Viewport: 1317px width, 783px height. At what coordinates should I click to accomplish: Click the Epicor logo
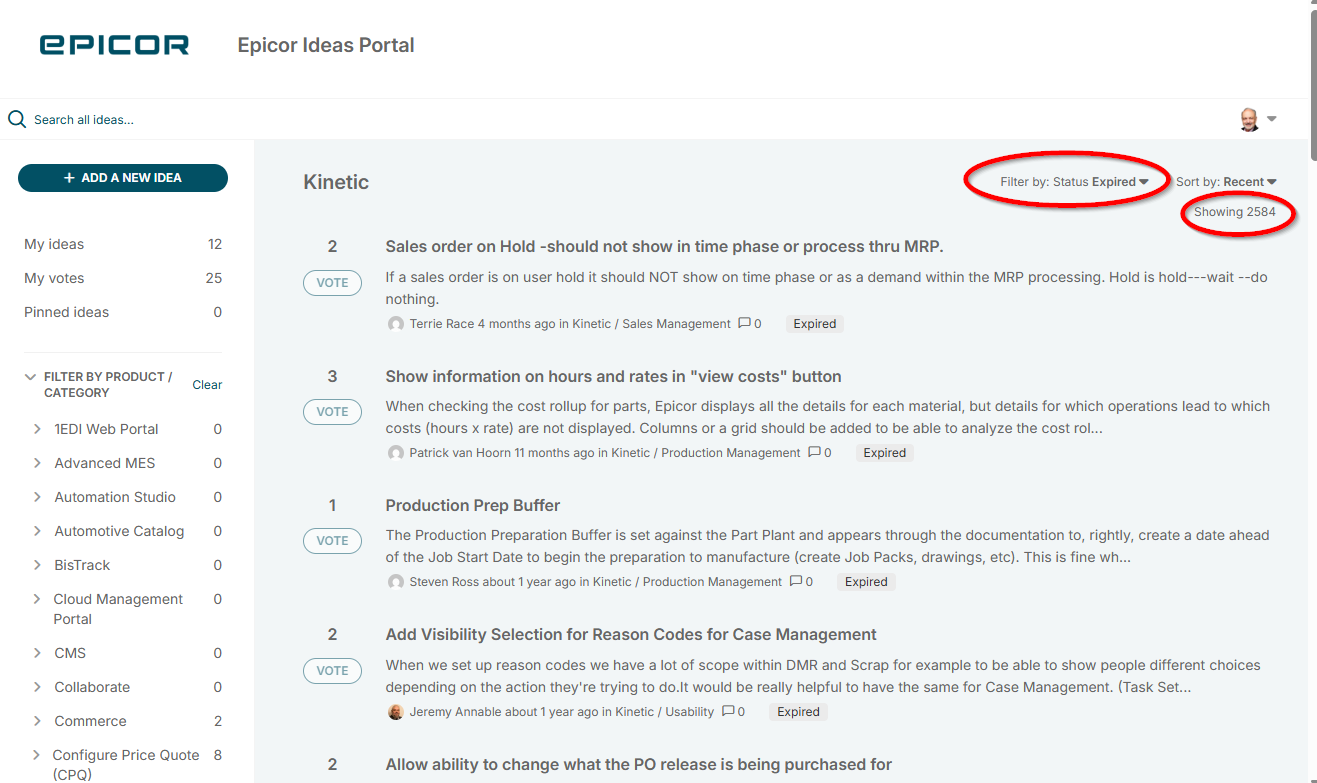(x=114, y=45)
